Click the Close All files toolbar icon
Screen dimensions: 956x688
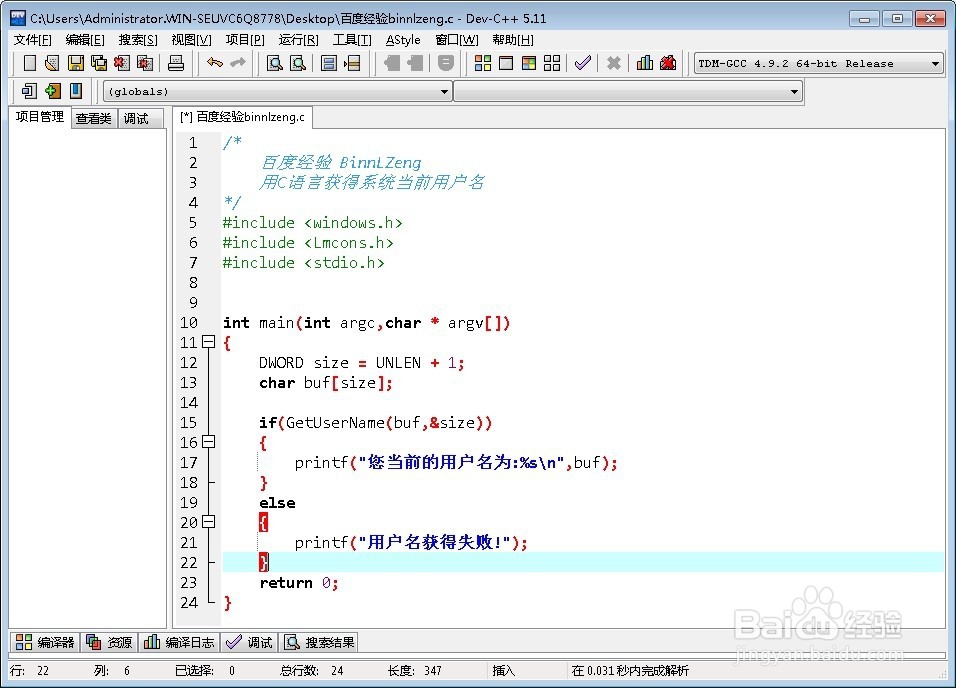145,63
